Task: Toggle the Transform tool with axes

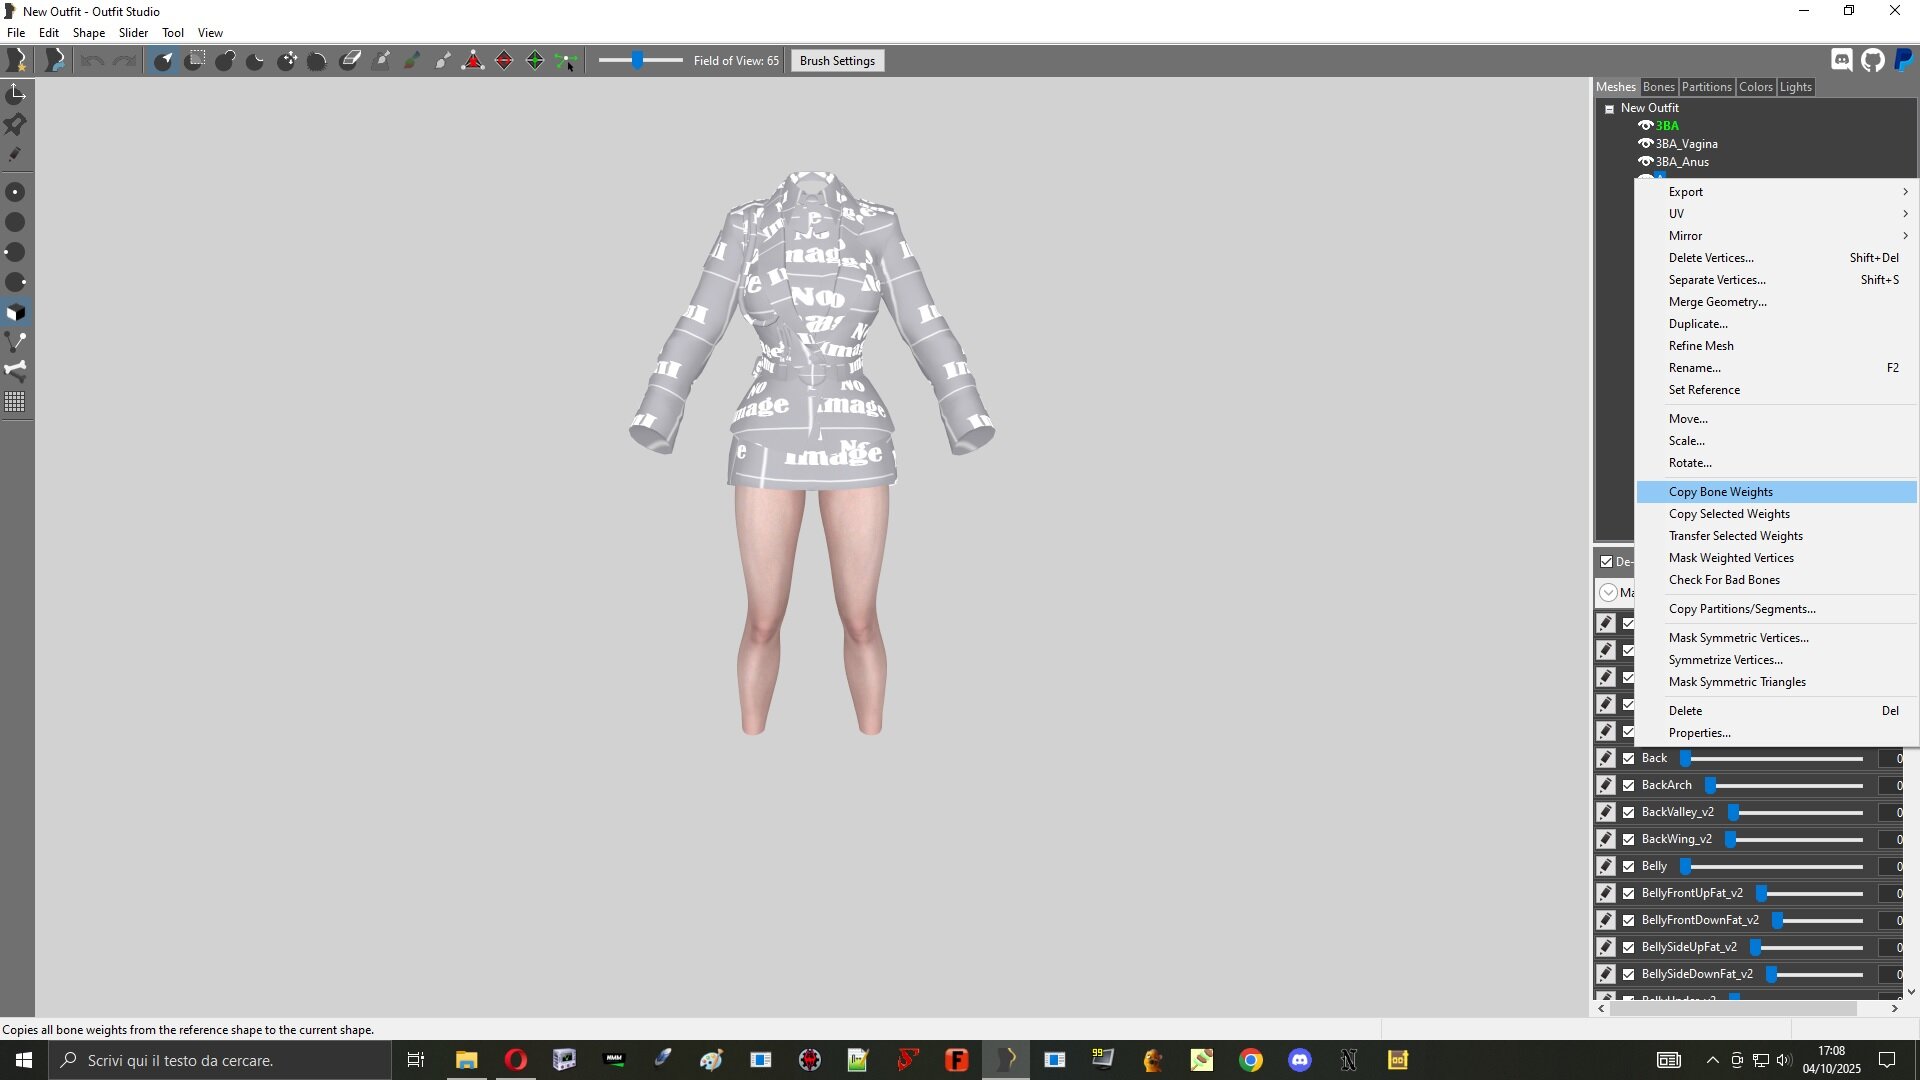Action: pyautogui.click(x=16, y=94)
